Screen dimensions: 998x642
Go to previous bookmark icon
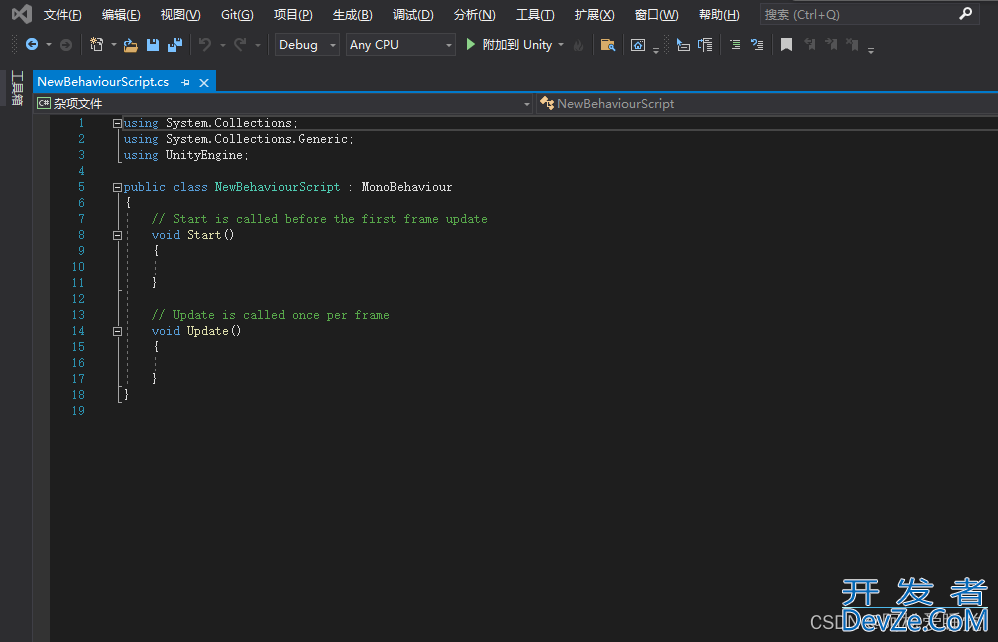point(810,44)
